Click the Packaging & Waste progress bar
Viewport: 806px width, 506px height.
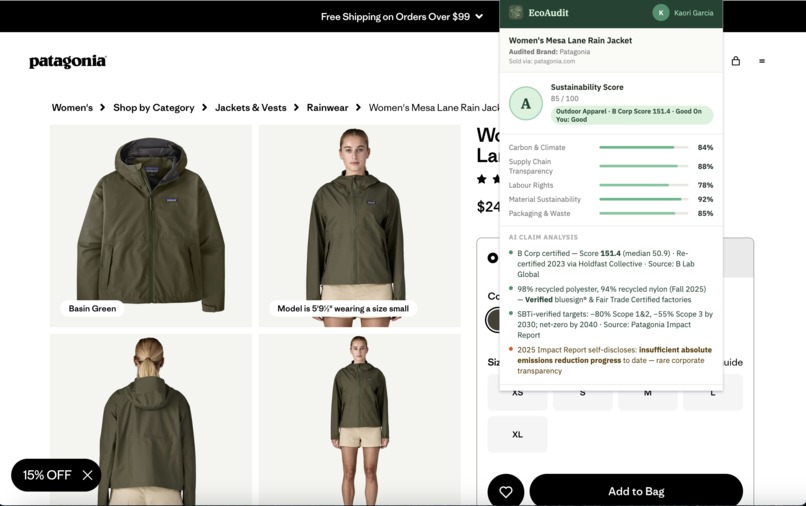[x=644, y=213]
